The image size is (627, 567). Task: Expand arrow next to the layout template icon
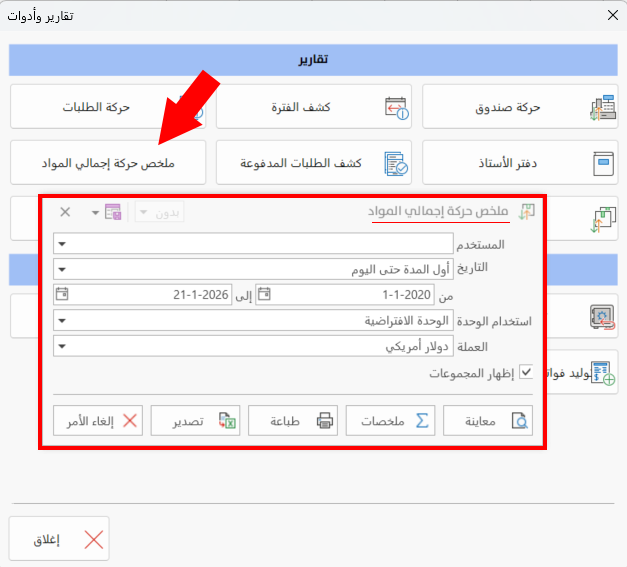95,212
